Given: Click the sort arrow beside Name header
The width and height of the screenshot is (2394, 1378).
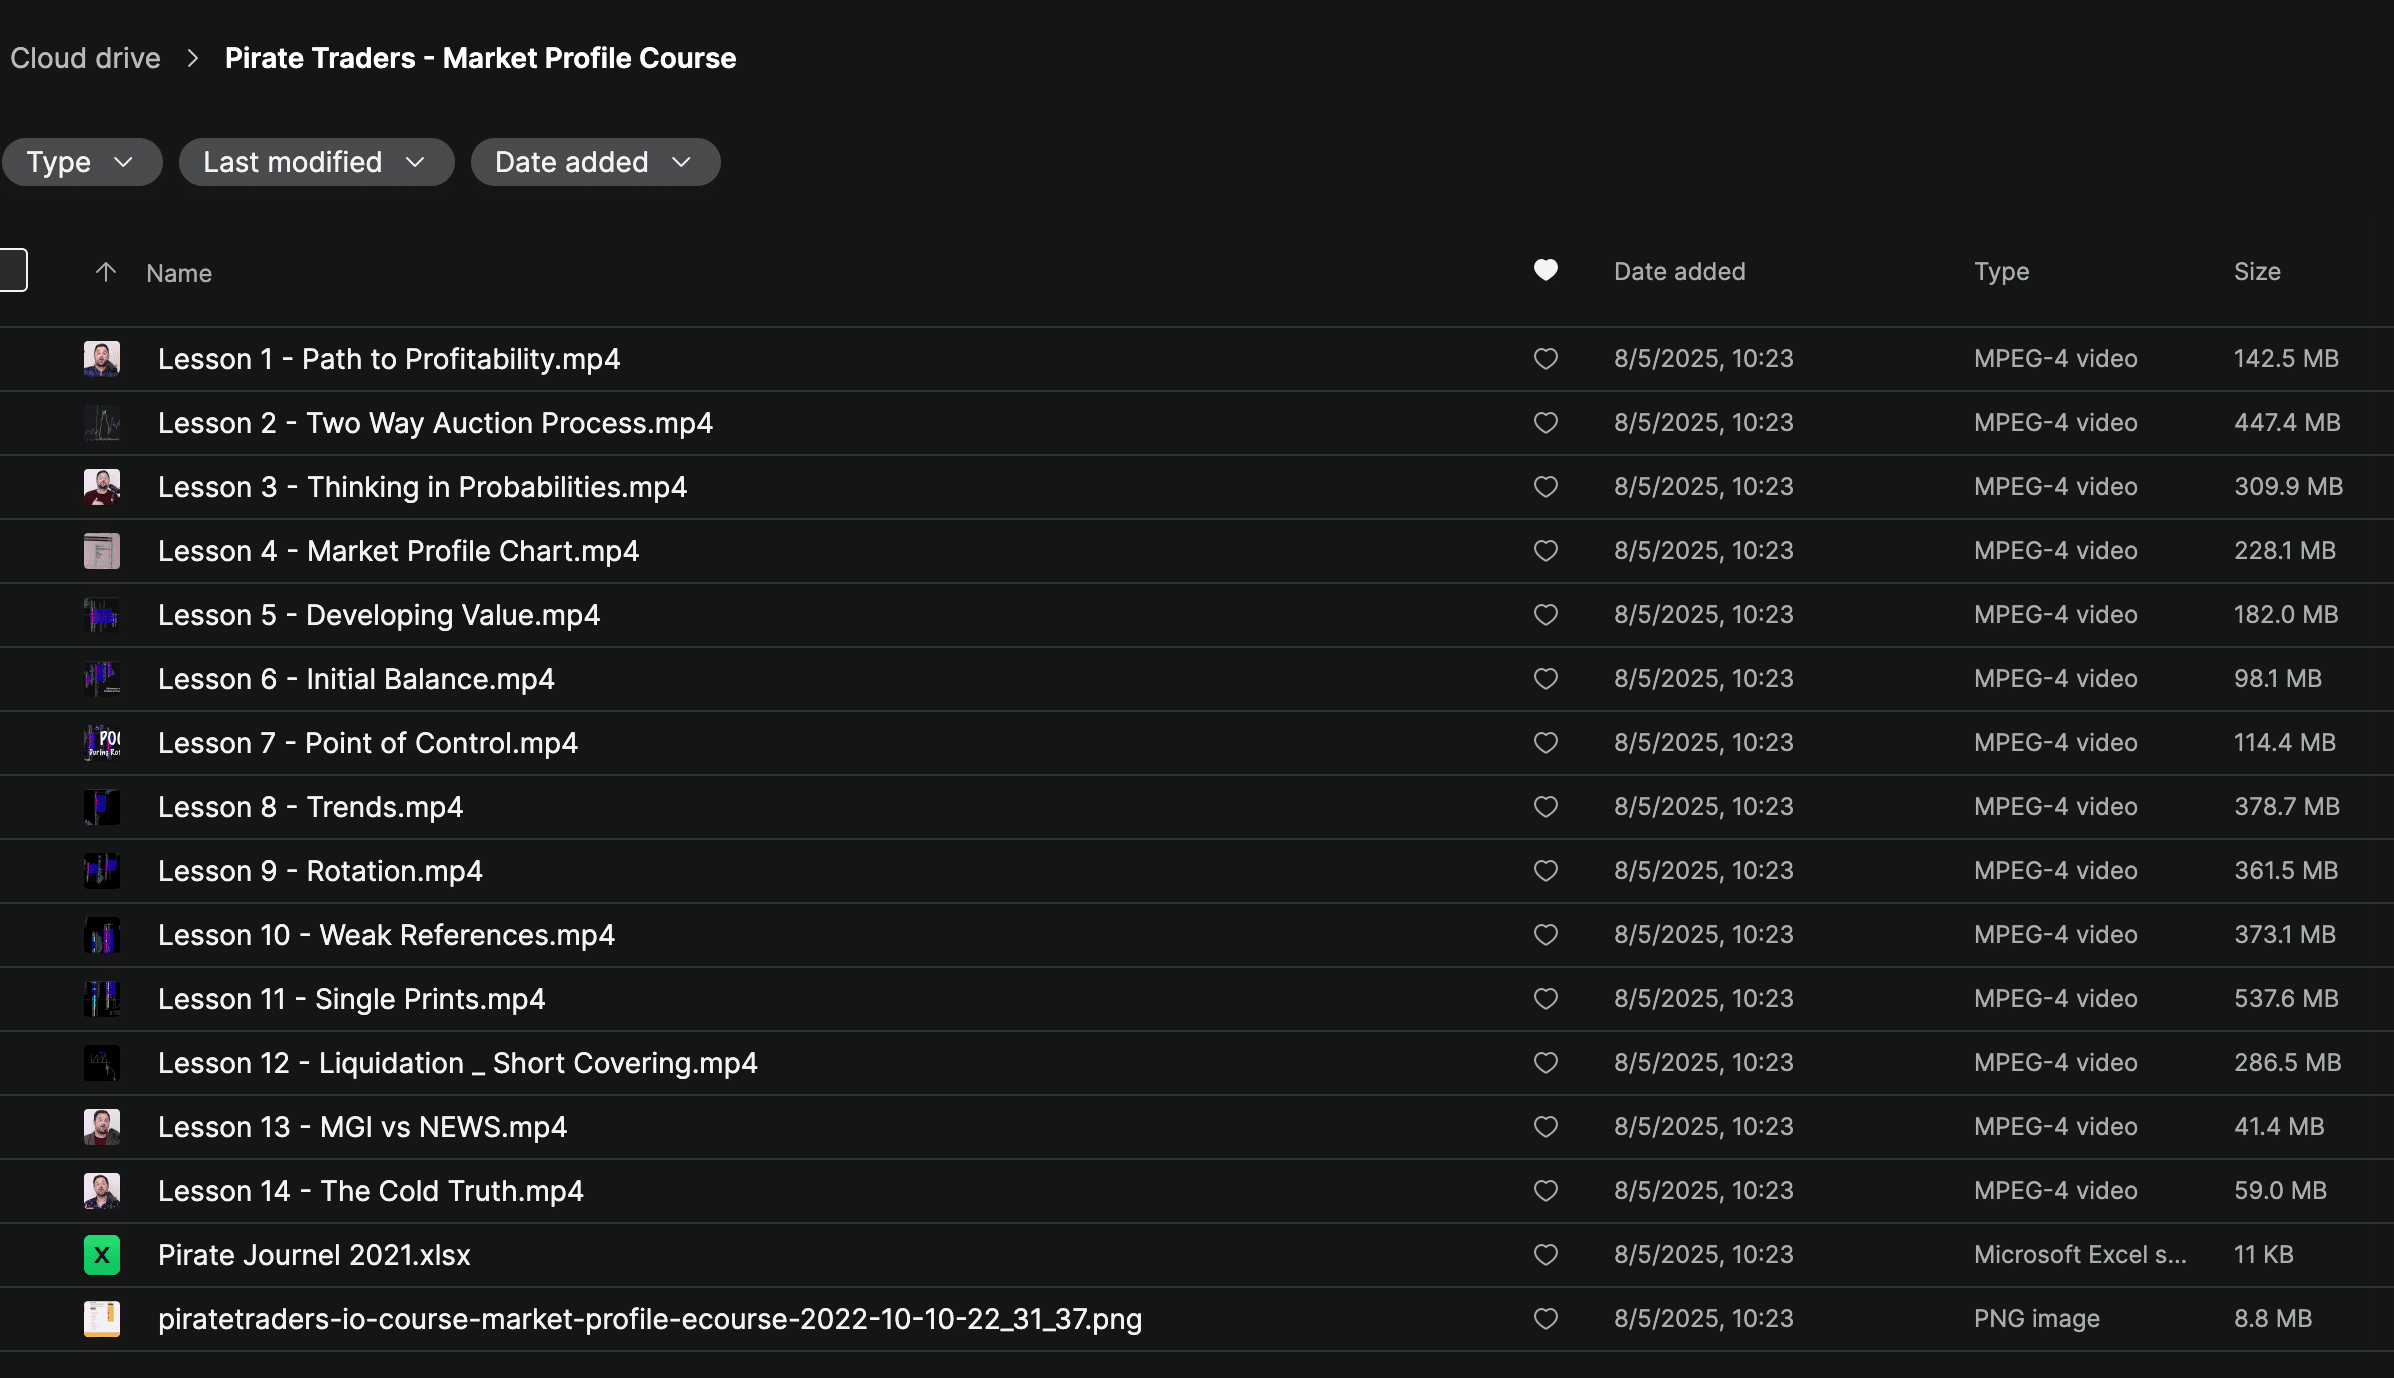Looking at the screenshot, I should click(x=106, y=273).
